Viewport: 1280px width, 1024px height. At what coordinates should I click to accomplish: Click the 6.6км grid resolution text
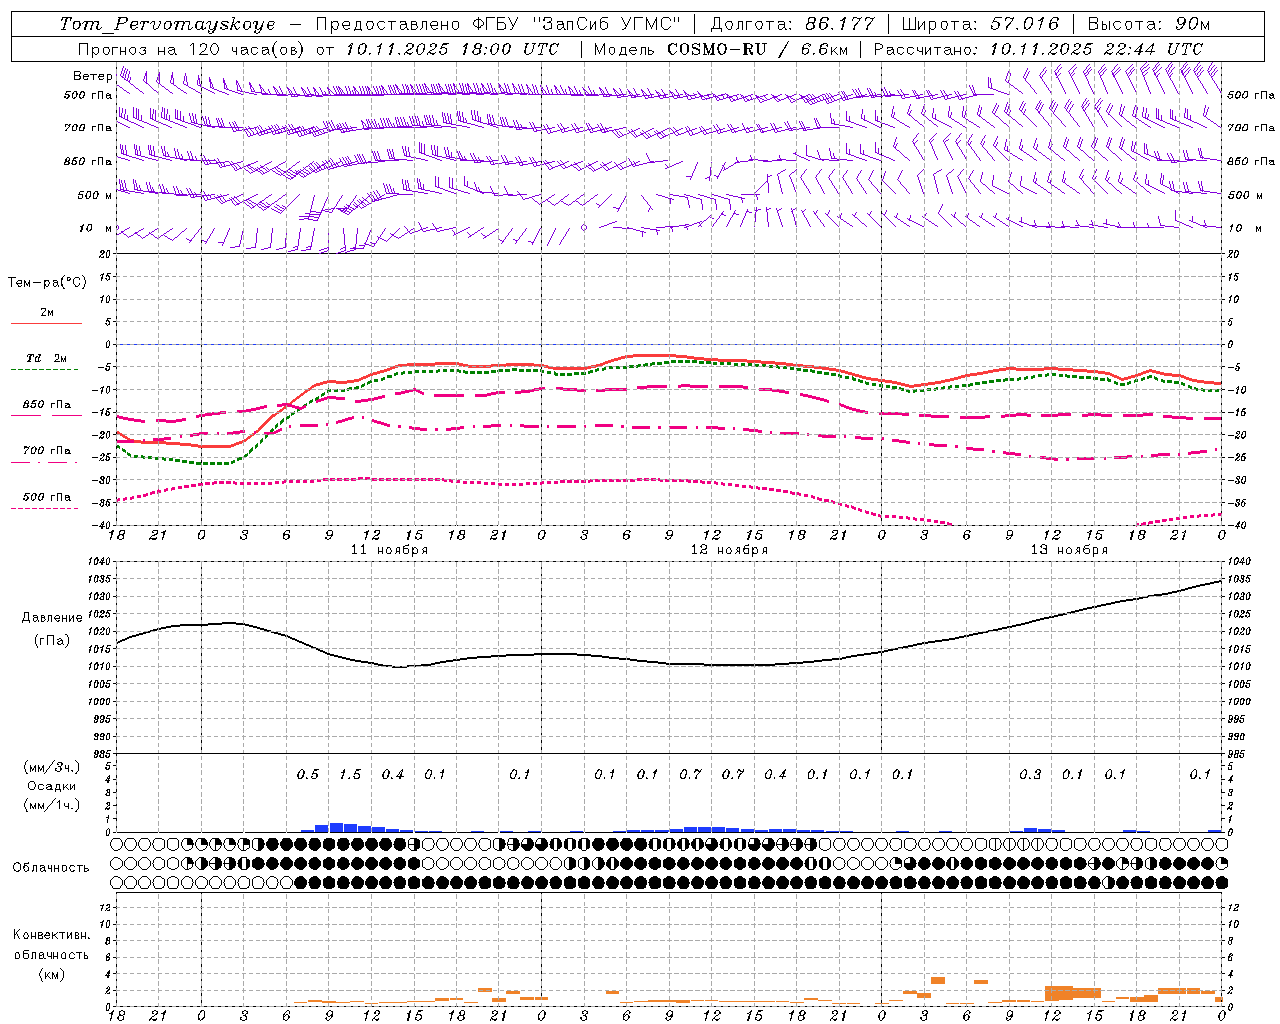click(824, 48)
